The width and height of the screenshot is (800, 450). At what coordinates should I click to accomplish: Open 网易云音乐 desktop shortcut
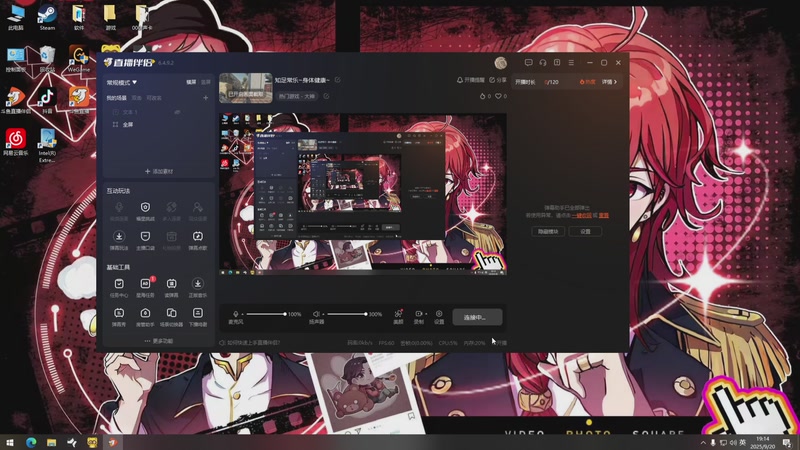[x=15, y=142]
